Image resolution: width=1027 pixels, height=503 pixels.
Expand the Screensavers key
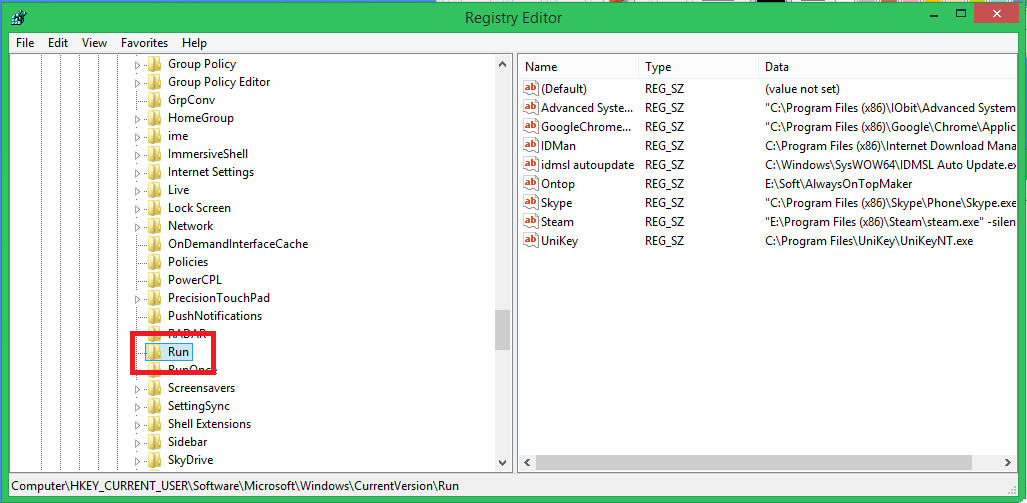[137, 389]
